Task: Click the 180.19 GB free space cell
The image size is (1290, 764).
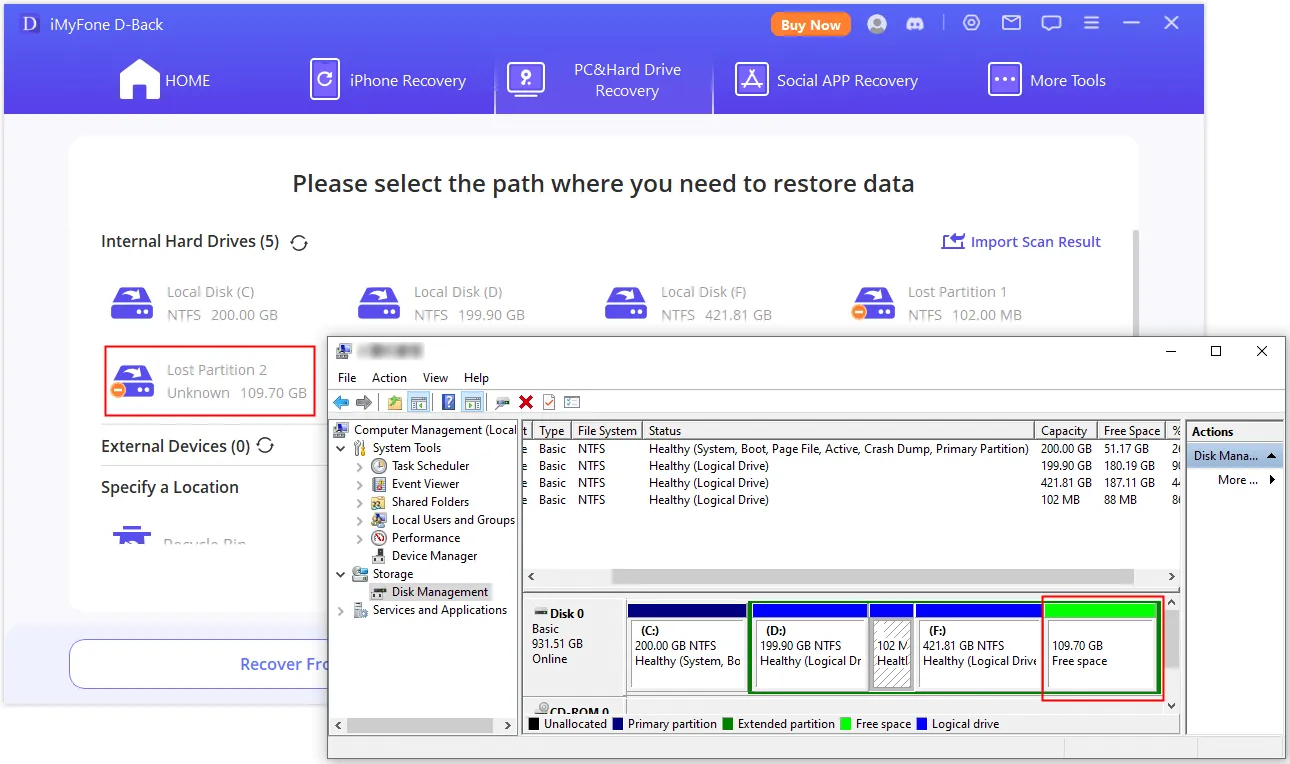Action: 1129,466
